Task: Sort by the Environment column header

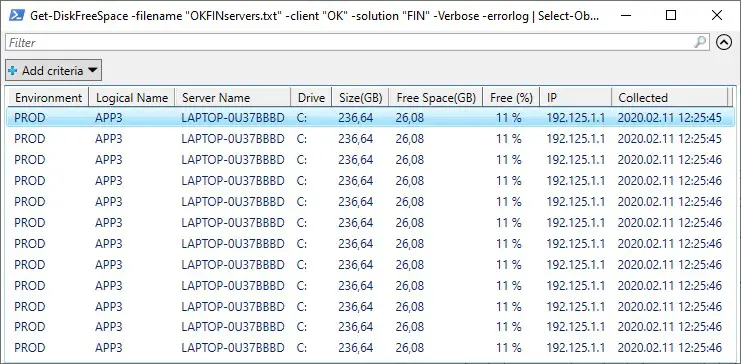Action: [48, 98]
